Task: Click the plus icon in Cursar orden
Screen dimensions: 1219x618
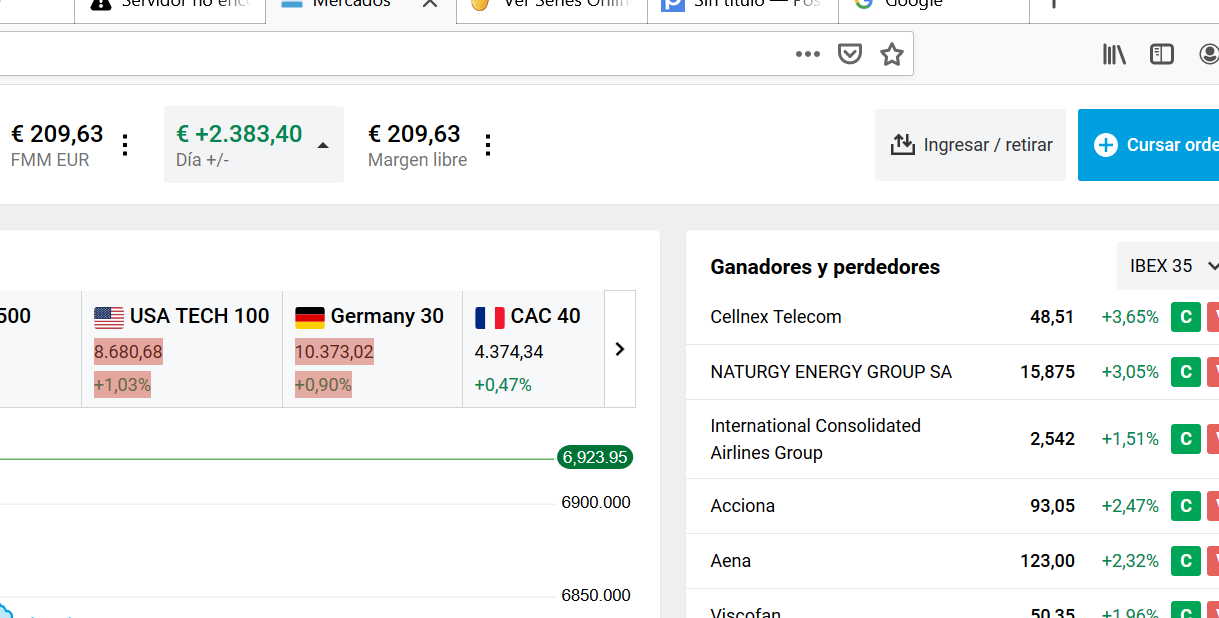Action: coord(1106,145)
